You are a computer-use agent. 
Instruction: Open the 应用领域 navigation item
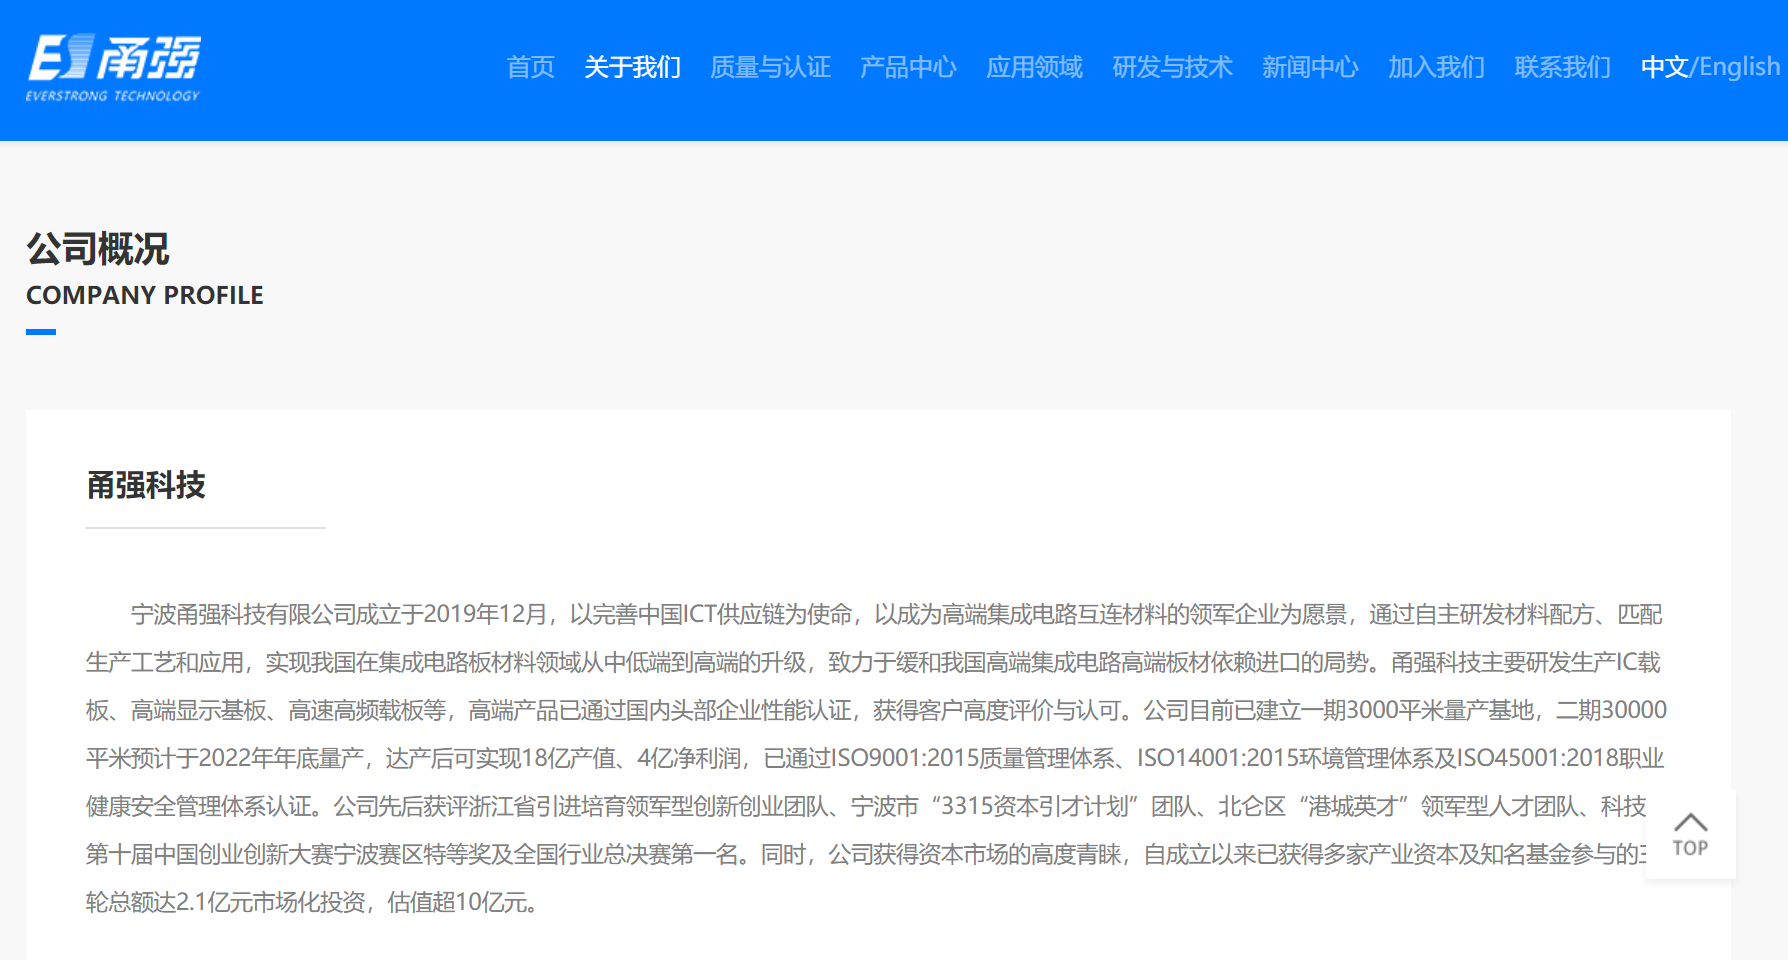[x=1034, y=67]
